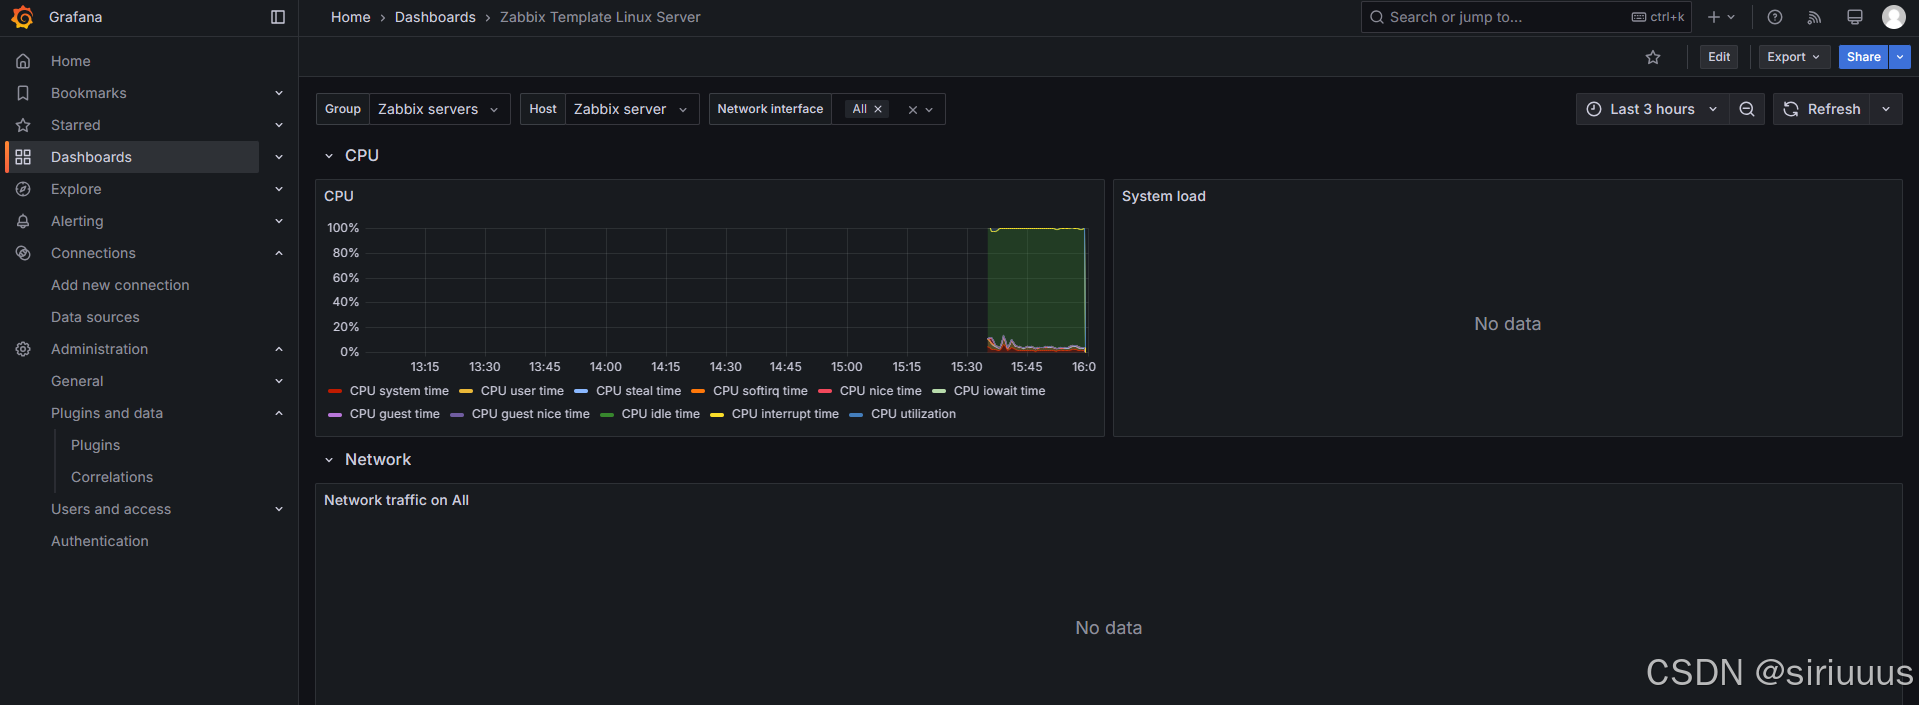Image resolution: width=1919 pixels, height=705 pixels.
Task: Open the plus new menu in top bar
Action: 1721,17
